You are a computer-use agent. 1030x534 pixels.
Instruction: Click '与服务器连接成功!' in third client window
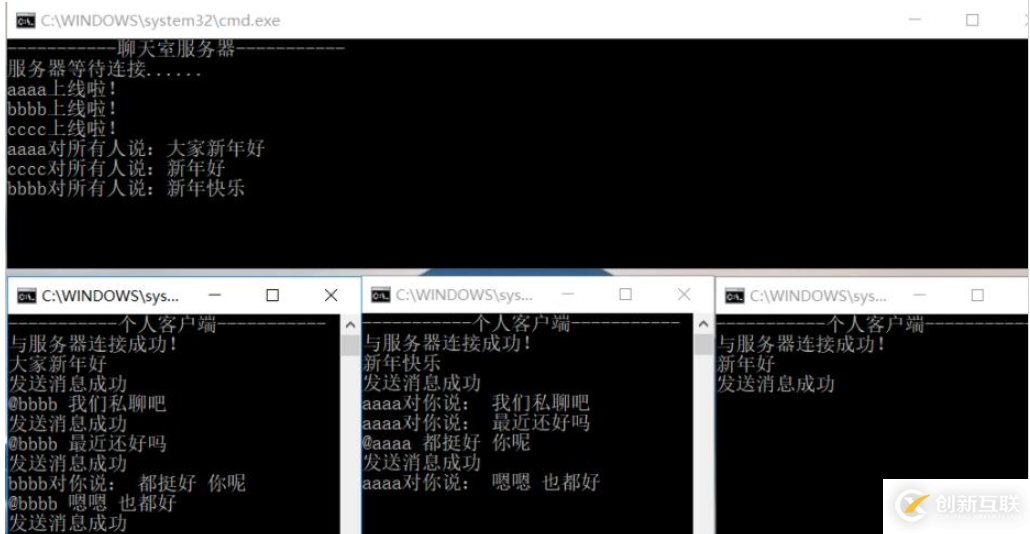(x=801, y=344)
